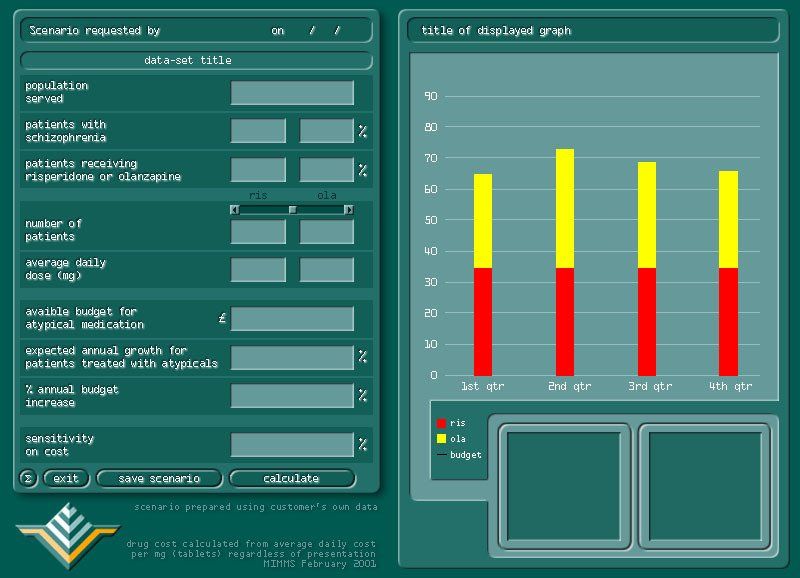Click first patients receiving risperidone or olanzapine field
Image resolution: width=800 pixels, height=578 pixels.
[258, 169]
